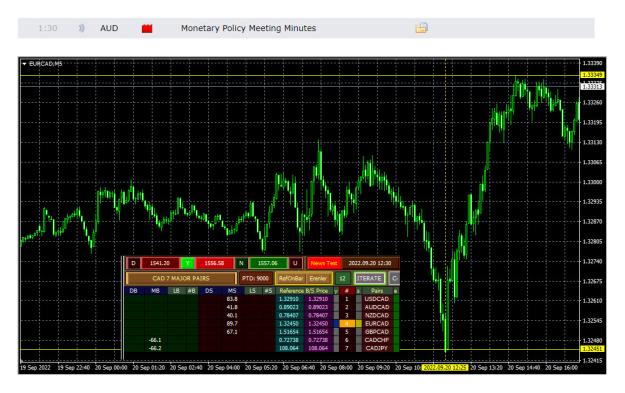Image resolution: width=625 pixels, height=393 pixels.
Task: Select the 2022.09.20 12:30 date field
Action: pos(370,263)
